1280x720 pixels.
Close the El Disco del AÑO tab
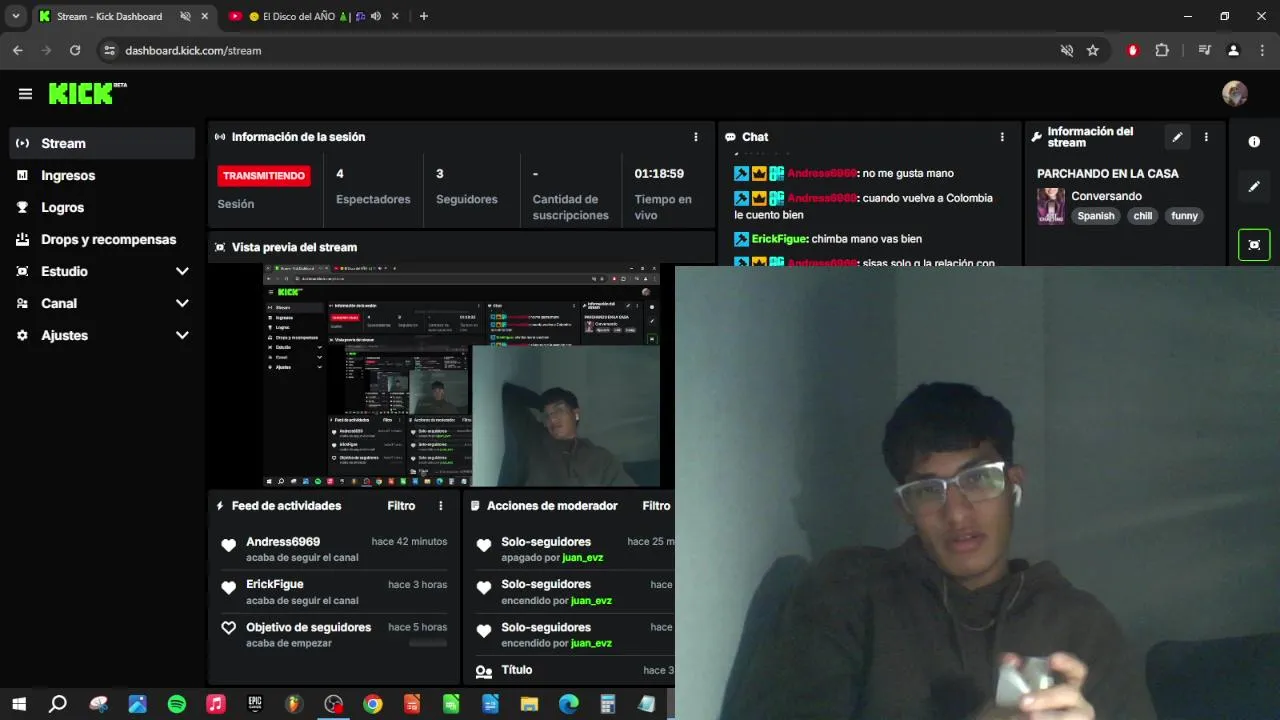click(x=396, y=16)
